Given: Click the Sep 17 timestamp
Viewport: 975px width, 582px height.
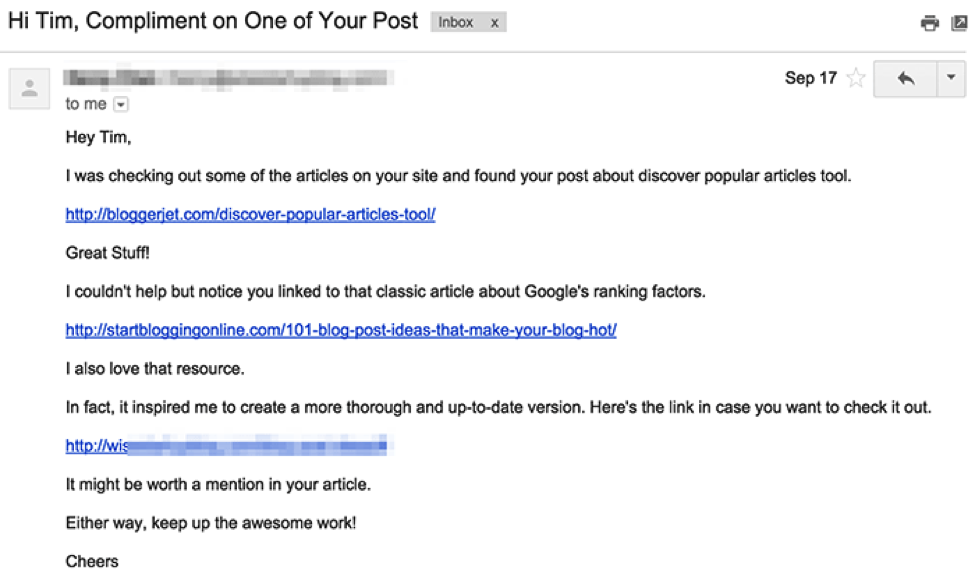Looking at the screenshot, I should [809, 77].
